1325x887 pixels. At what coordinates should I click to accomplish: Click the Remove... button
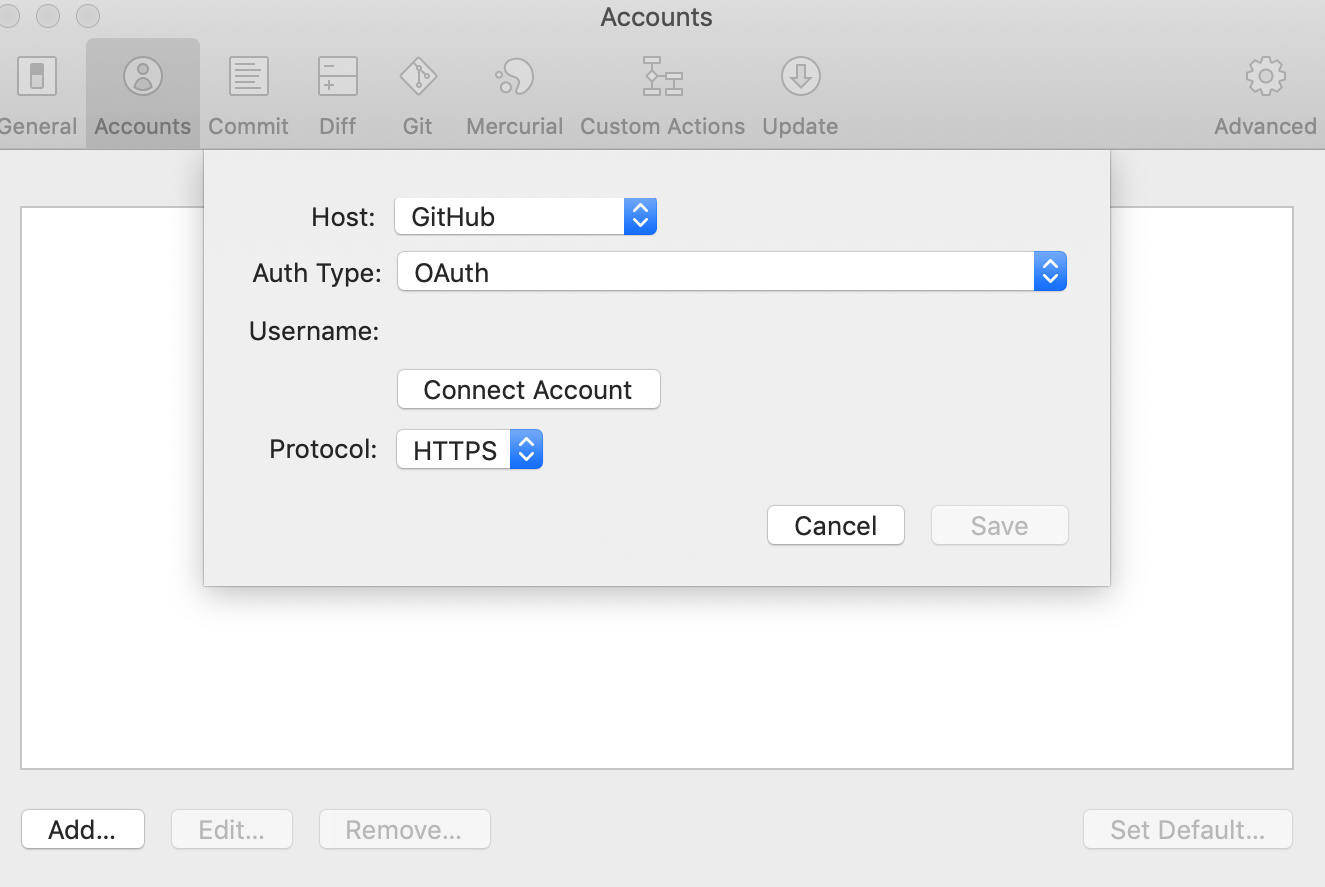tap(405, 830)
